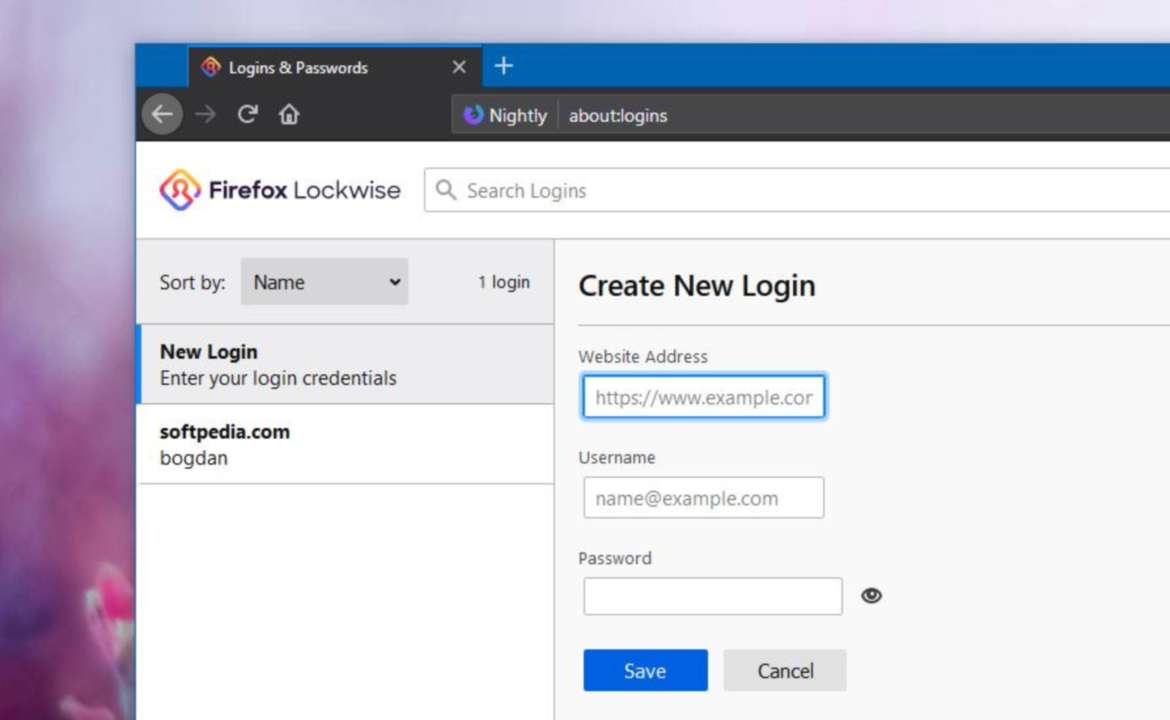Go back with the back arrow button
The height and width of the screenshot is (720, 1170).
pyautogui.click(x=162, y=114)
